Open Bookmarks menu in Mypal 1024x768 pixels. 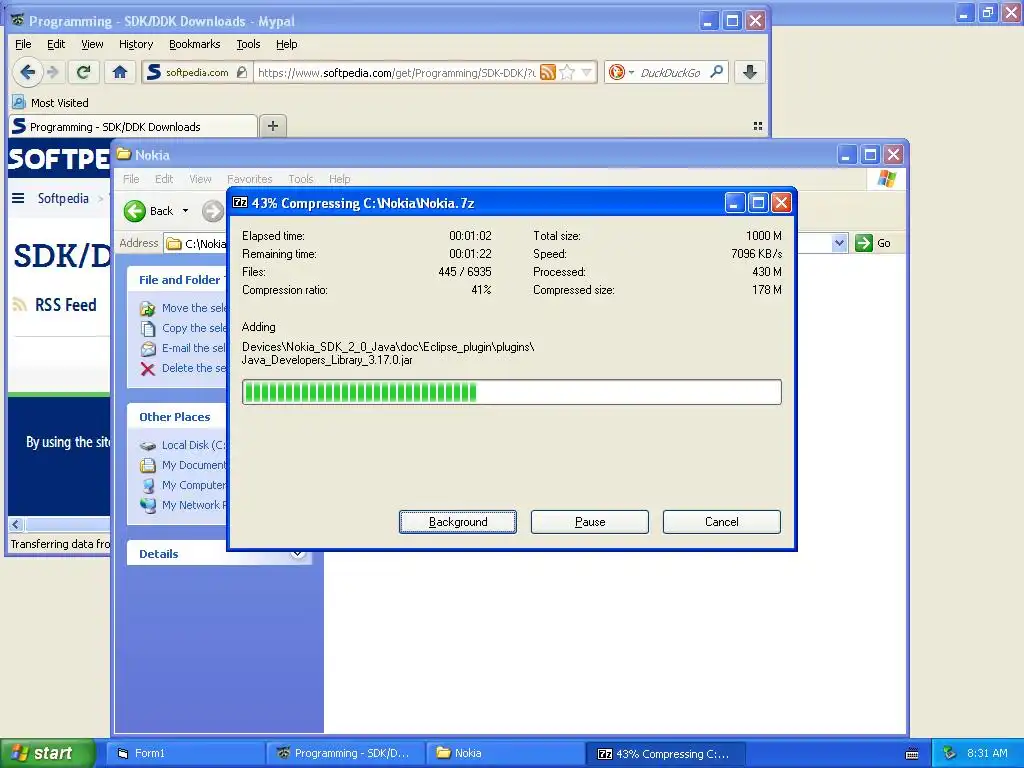[x=195, y=44]
